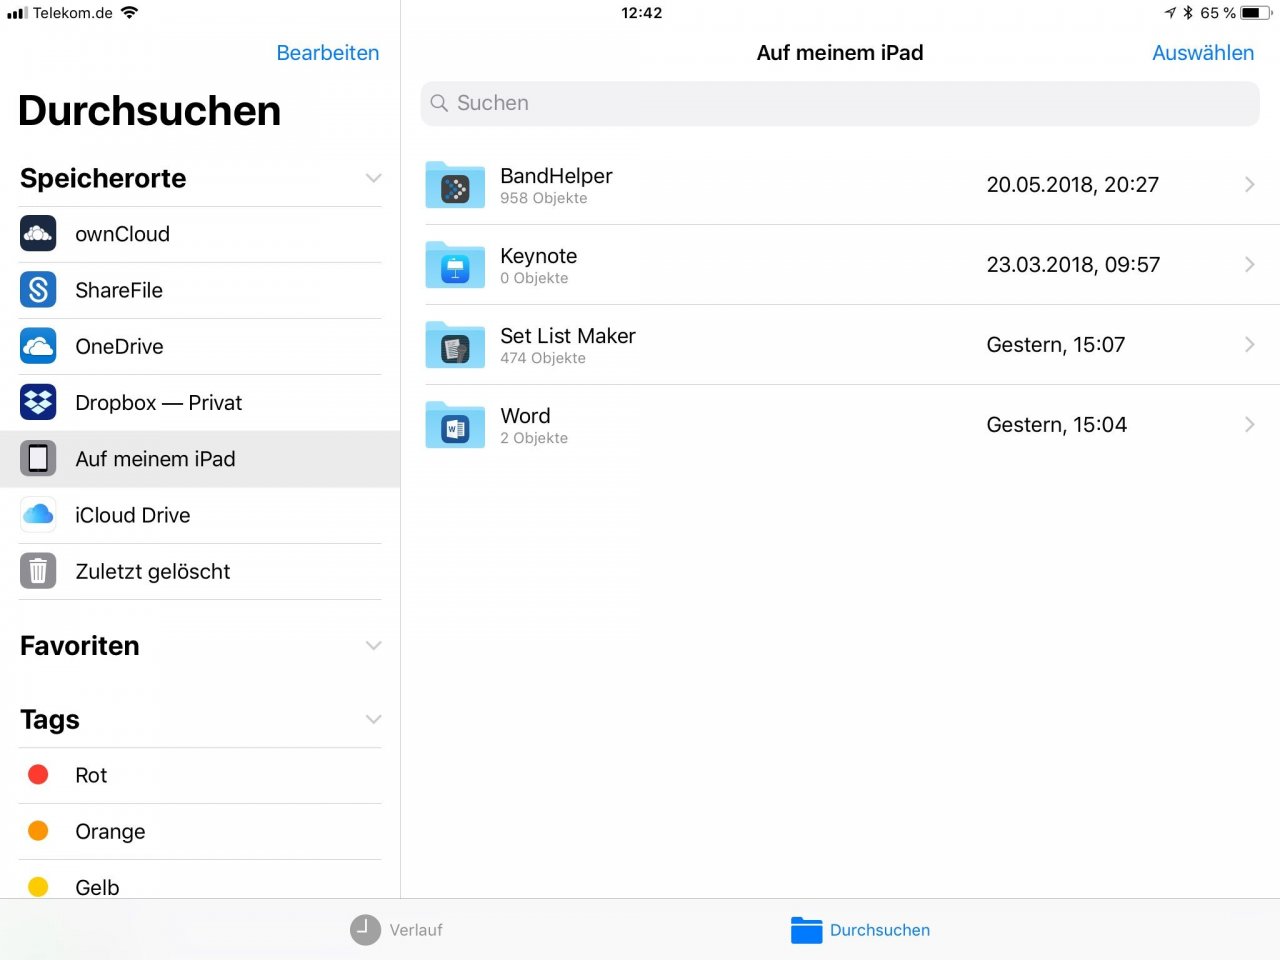Open Keynote via its chevron
This screenshot has width=1280, height=960.
tap(1250, 264)
